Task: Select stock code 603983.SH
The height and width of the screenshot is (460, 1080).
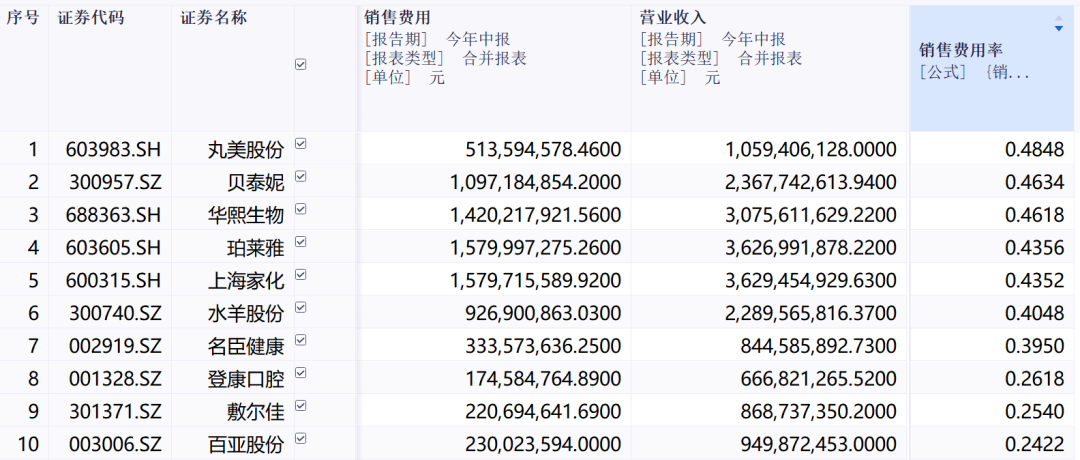Action: pos(114,149)
